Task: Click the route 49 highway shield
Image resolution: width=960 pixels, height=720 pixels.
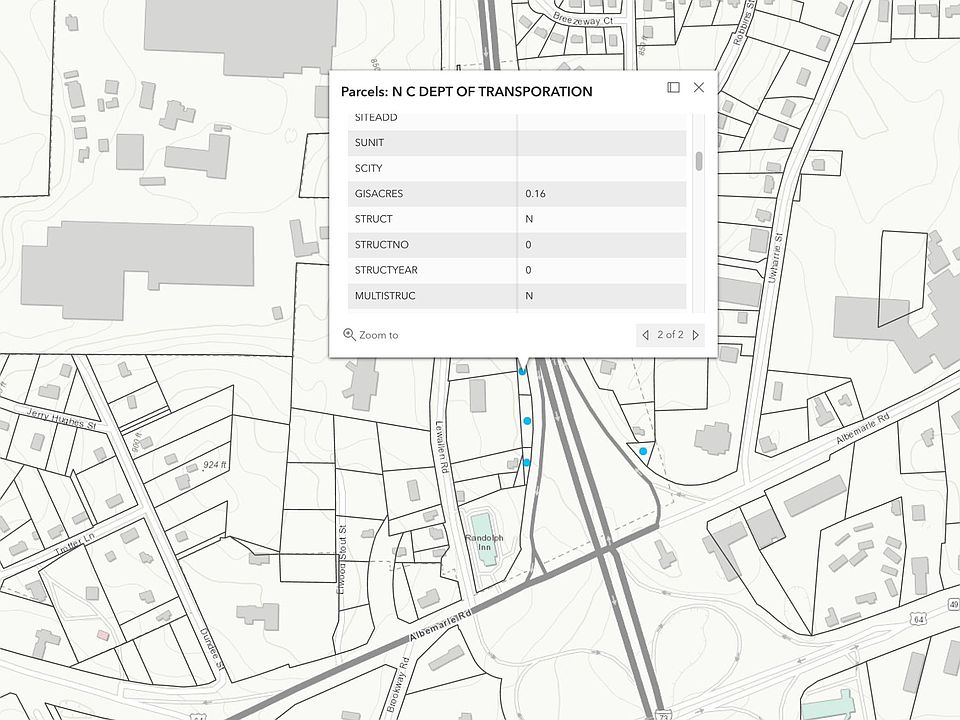Action: [954, 604]
